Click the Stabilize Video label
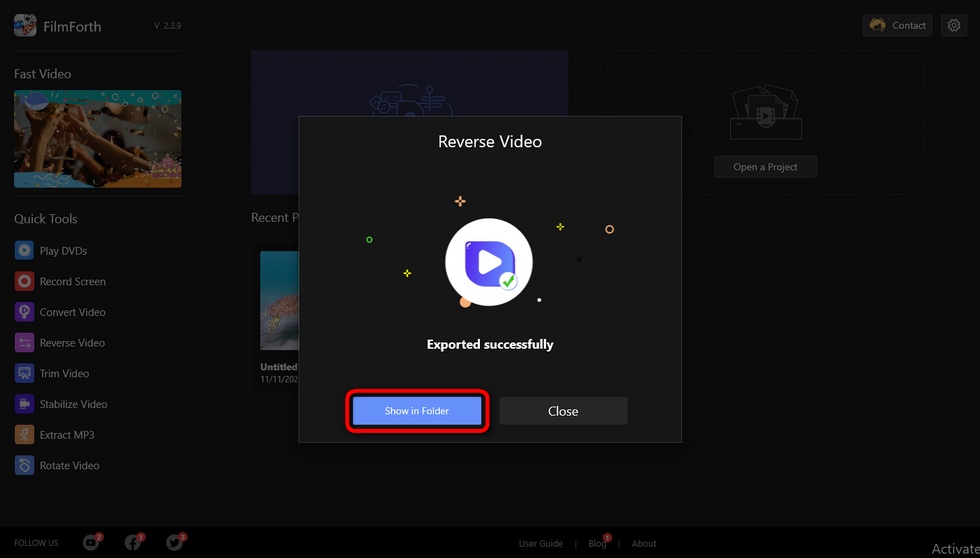Viewport: 980px width, 558px height. [x=74, y=404]
